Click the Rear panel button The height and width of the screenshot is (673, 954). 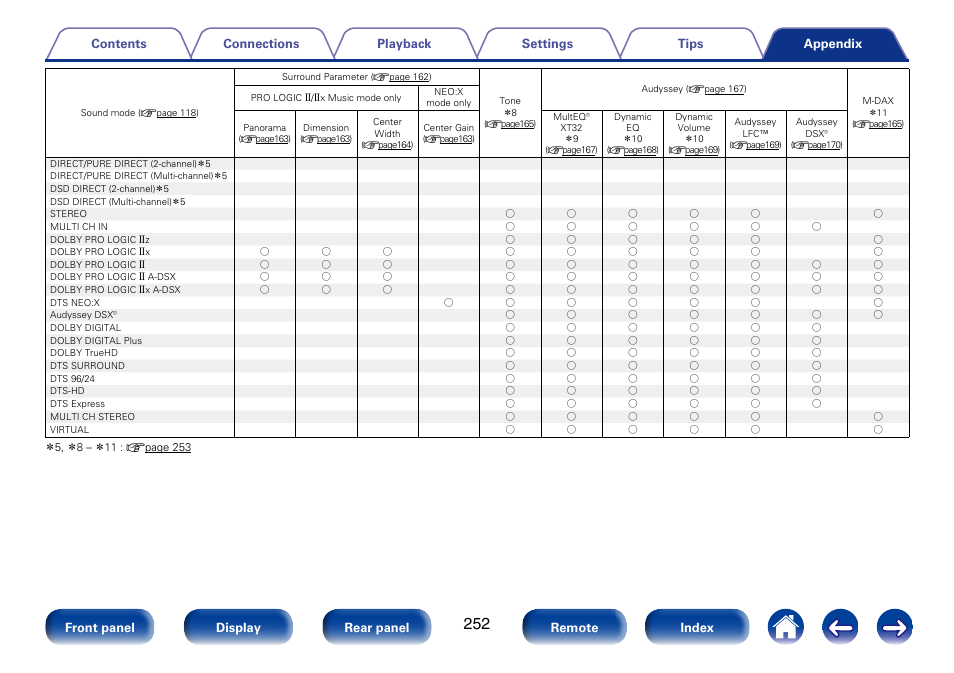377,627
